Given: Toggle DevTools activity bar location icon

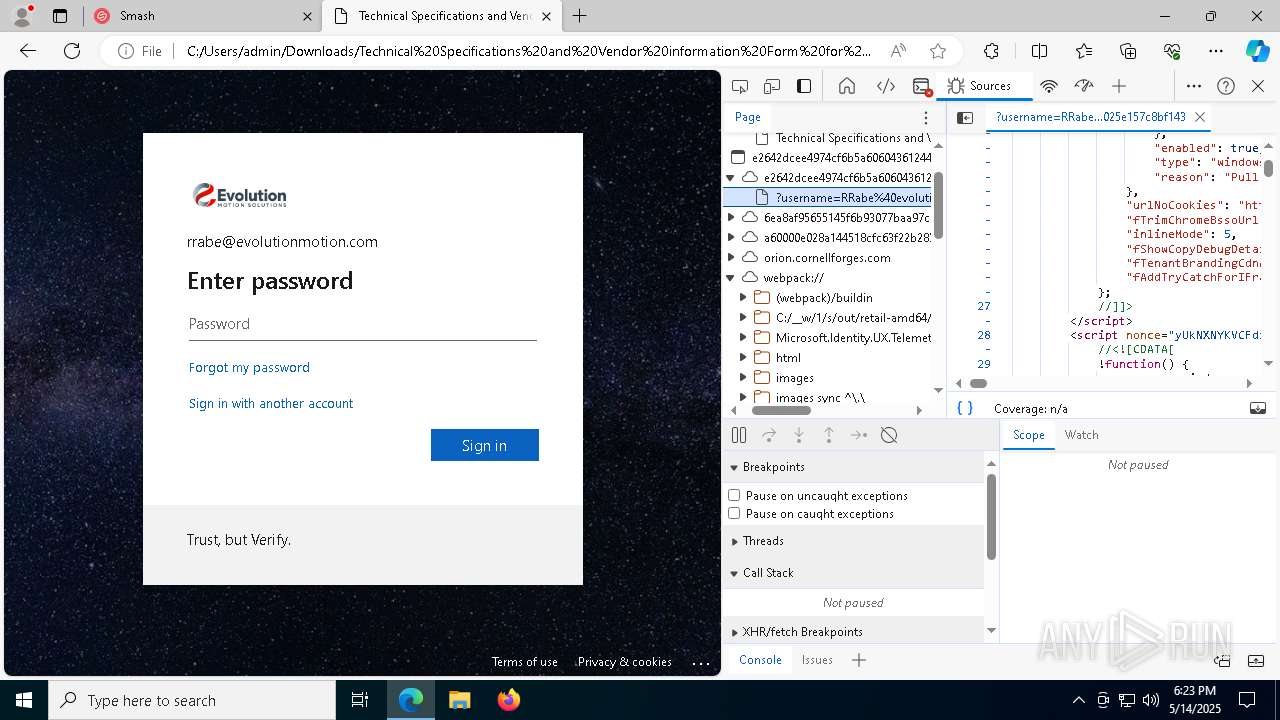Looking at the screenshot, I should pos(804,86).
